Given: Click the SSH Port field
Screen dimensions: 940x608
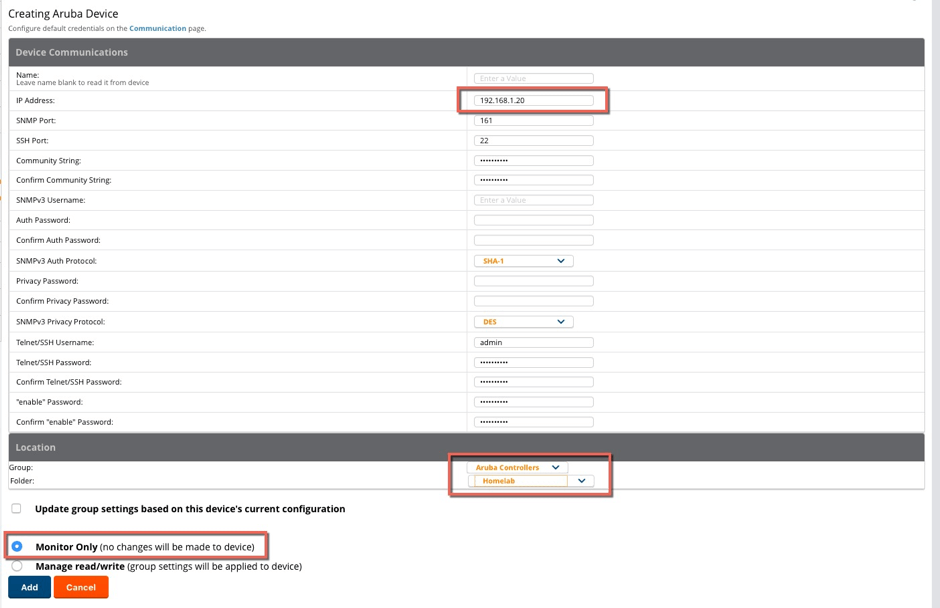Looking at the screenshot, I should [x=533, y=140].
